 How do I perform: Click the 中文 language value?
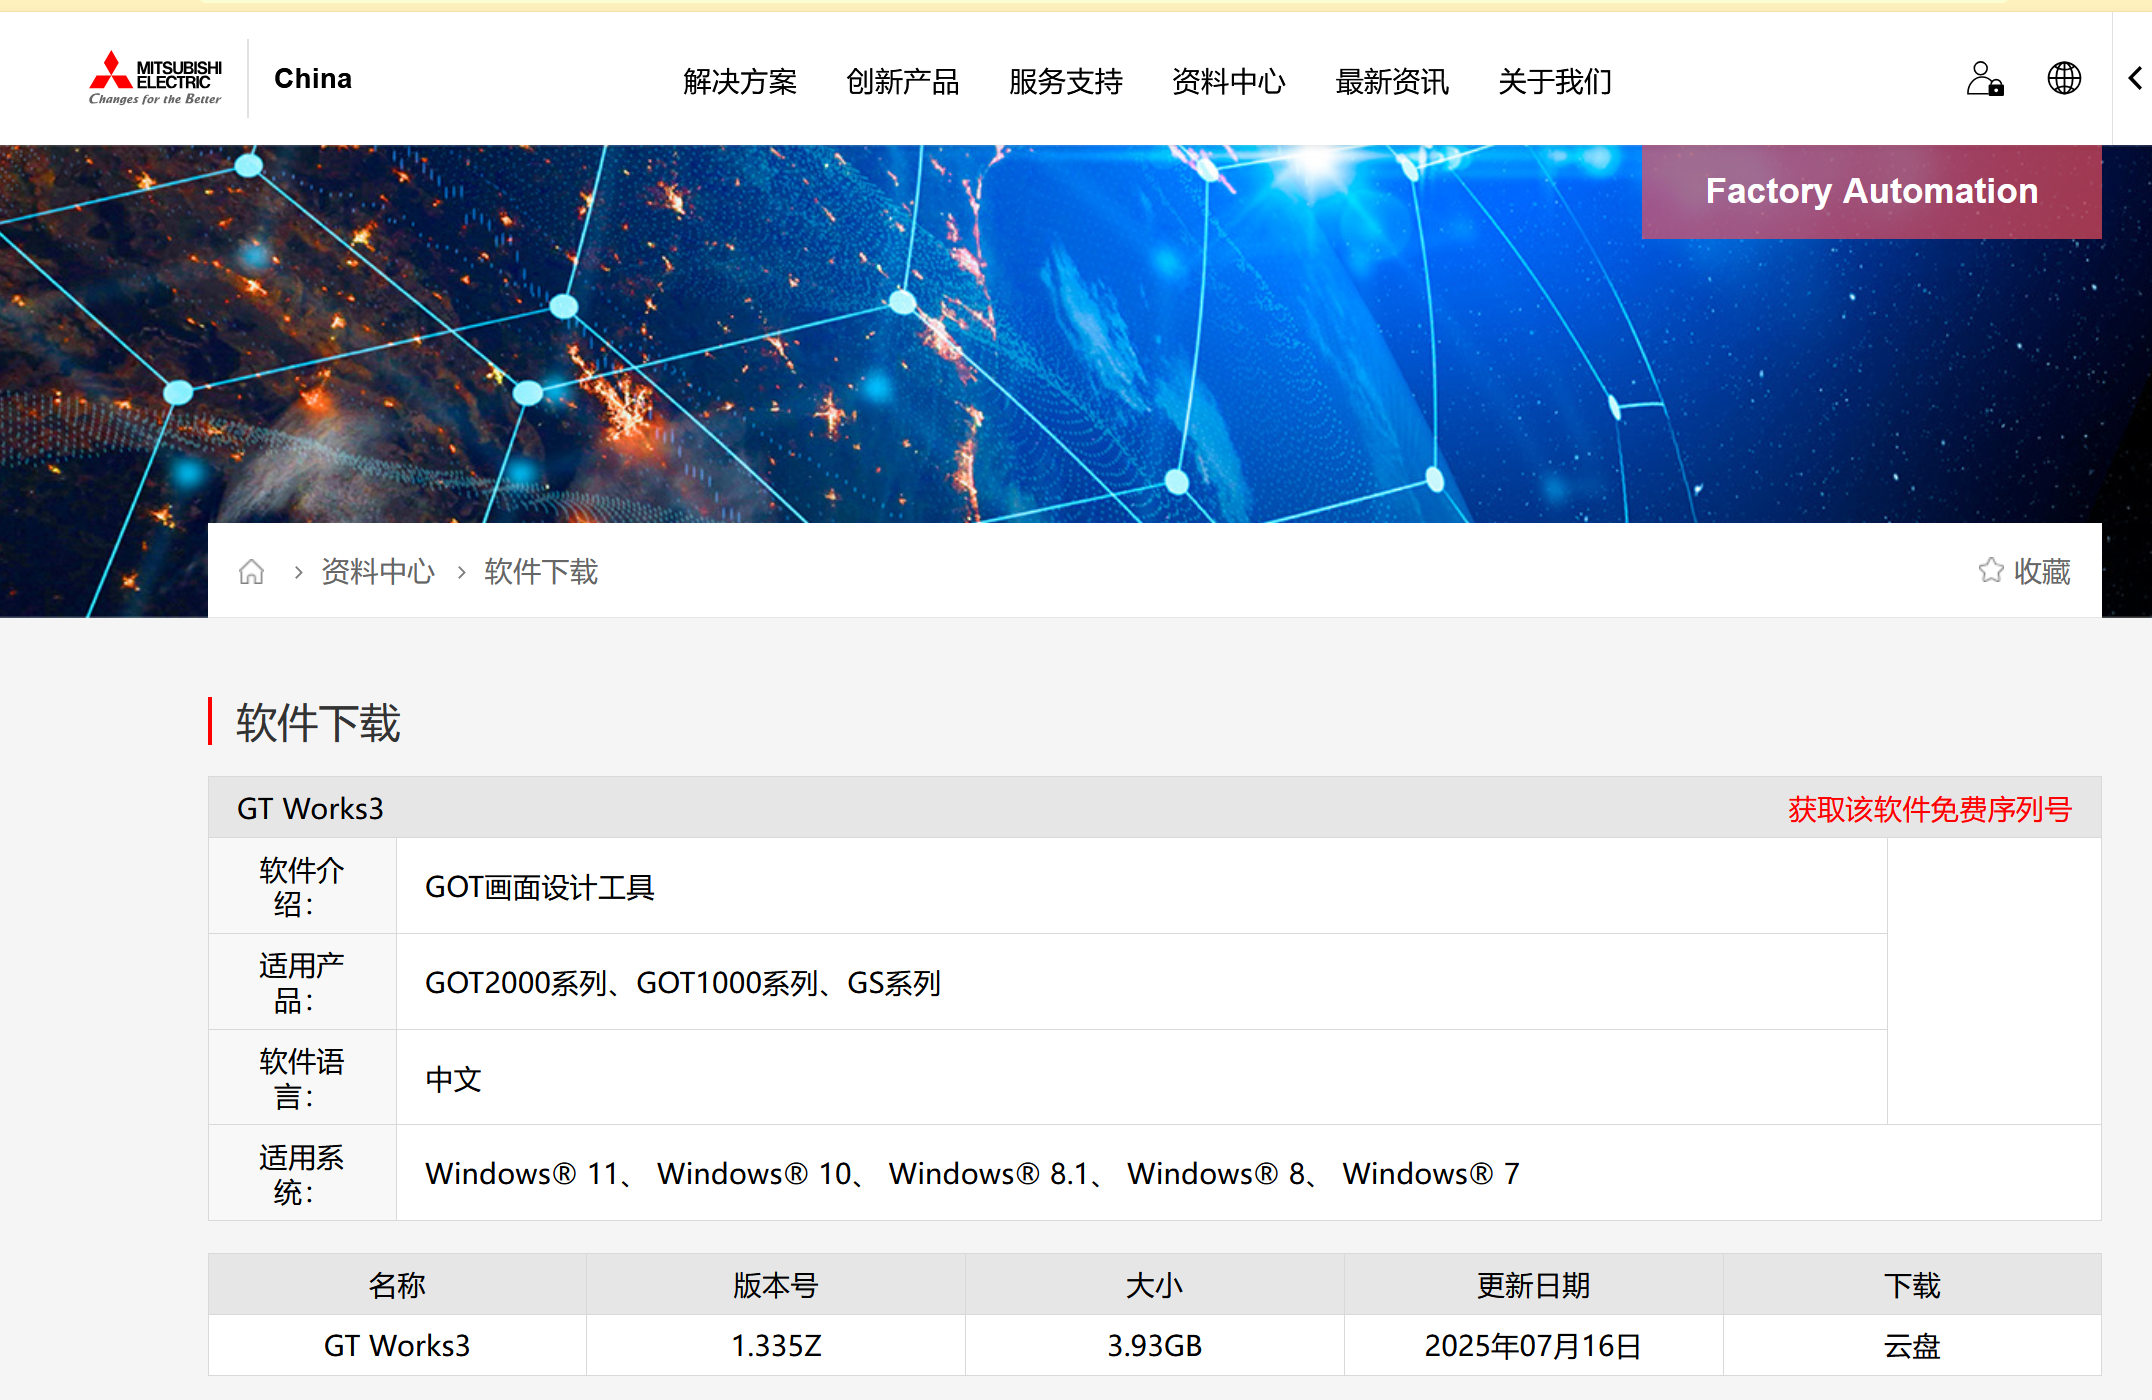pyautogui.click(x=454, y=1079)
